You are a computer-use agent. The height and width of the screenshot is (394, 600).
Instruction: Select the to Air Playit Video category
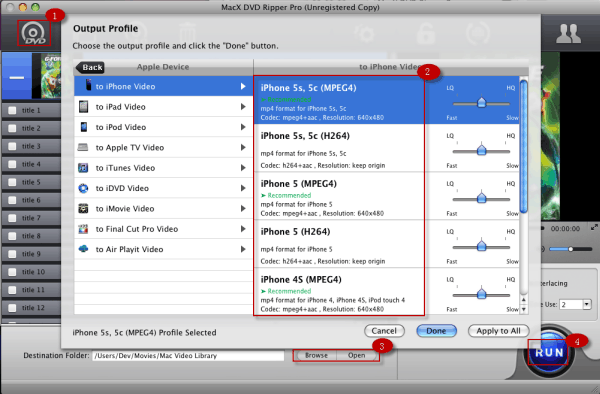coord(163,249)
